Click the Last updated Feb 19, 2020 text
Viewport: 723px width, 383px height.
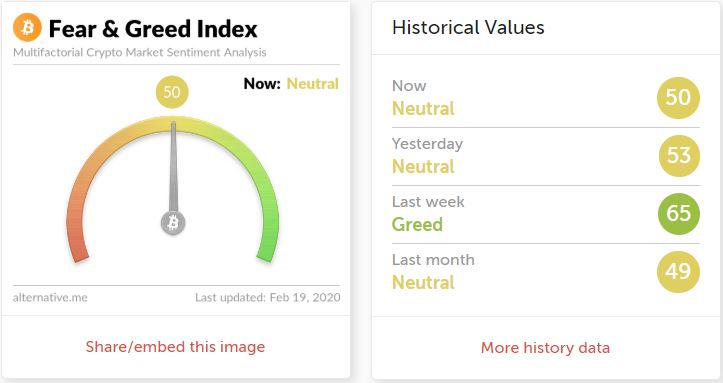pos(267,297)
